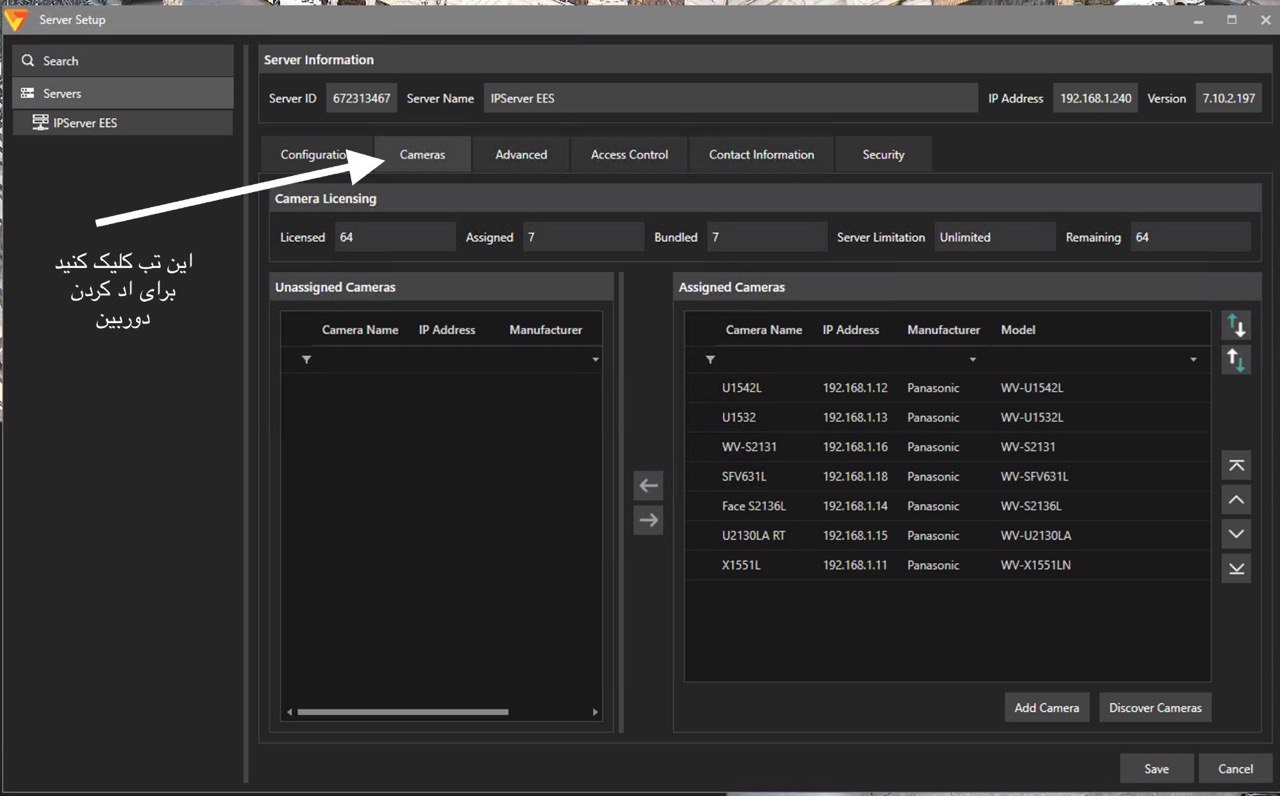
Task: Click right arrow to assign camera
Action: [x=649, y=520]
